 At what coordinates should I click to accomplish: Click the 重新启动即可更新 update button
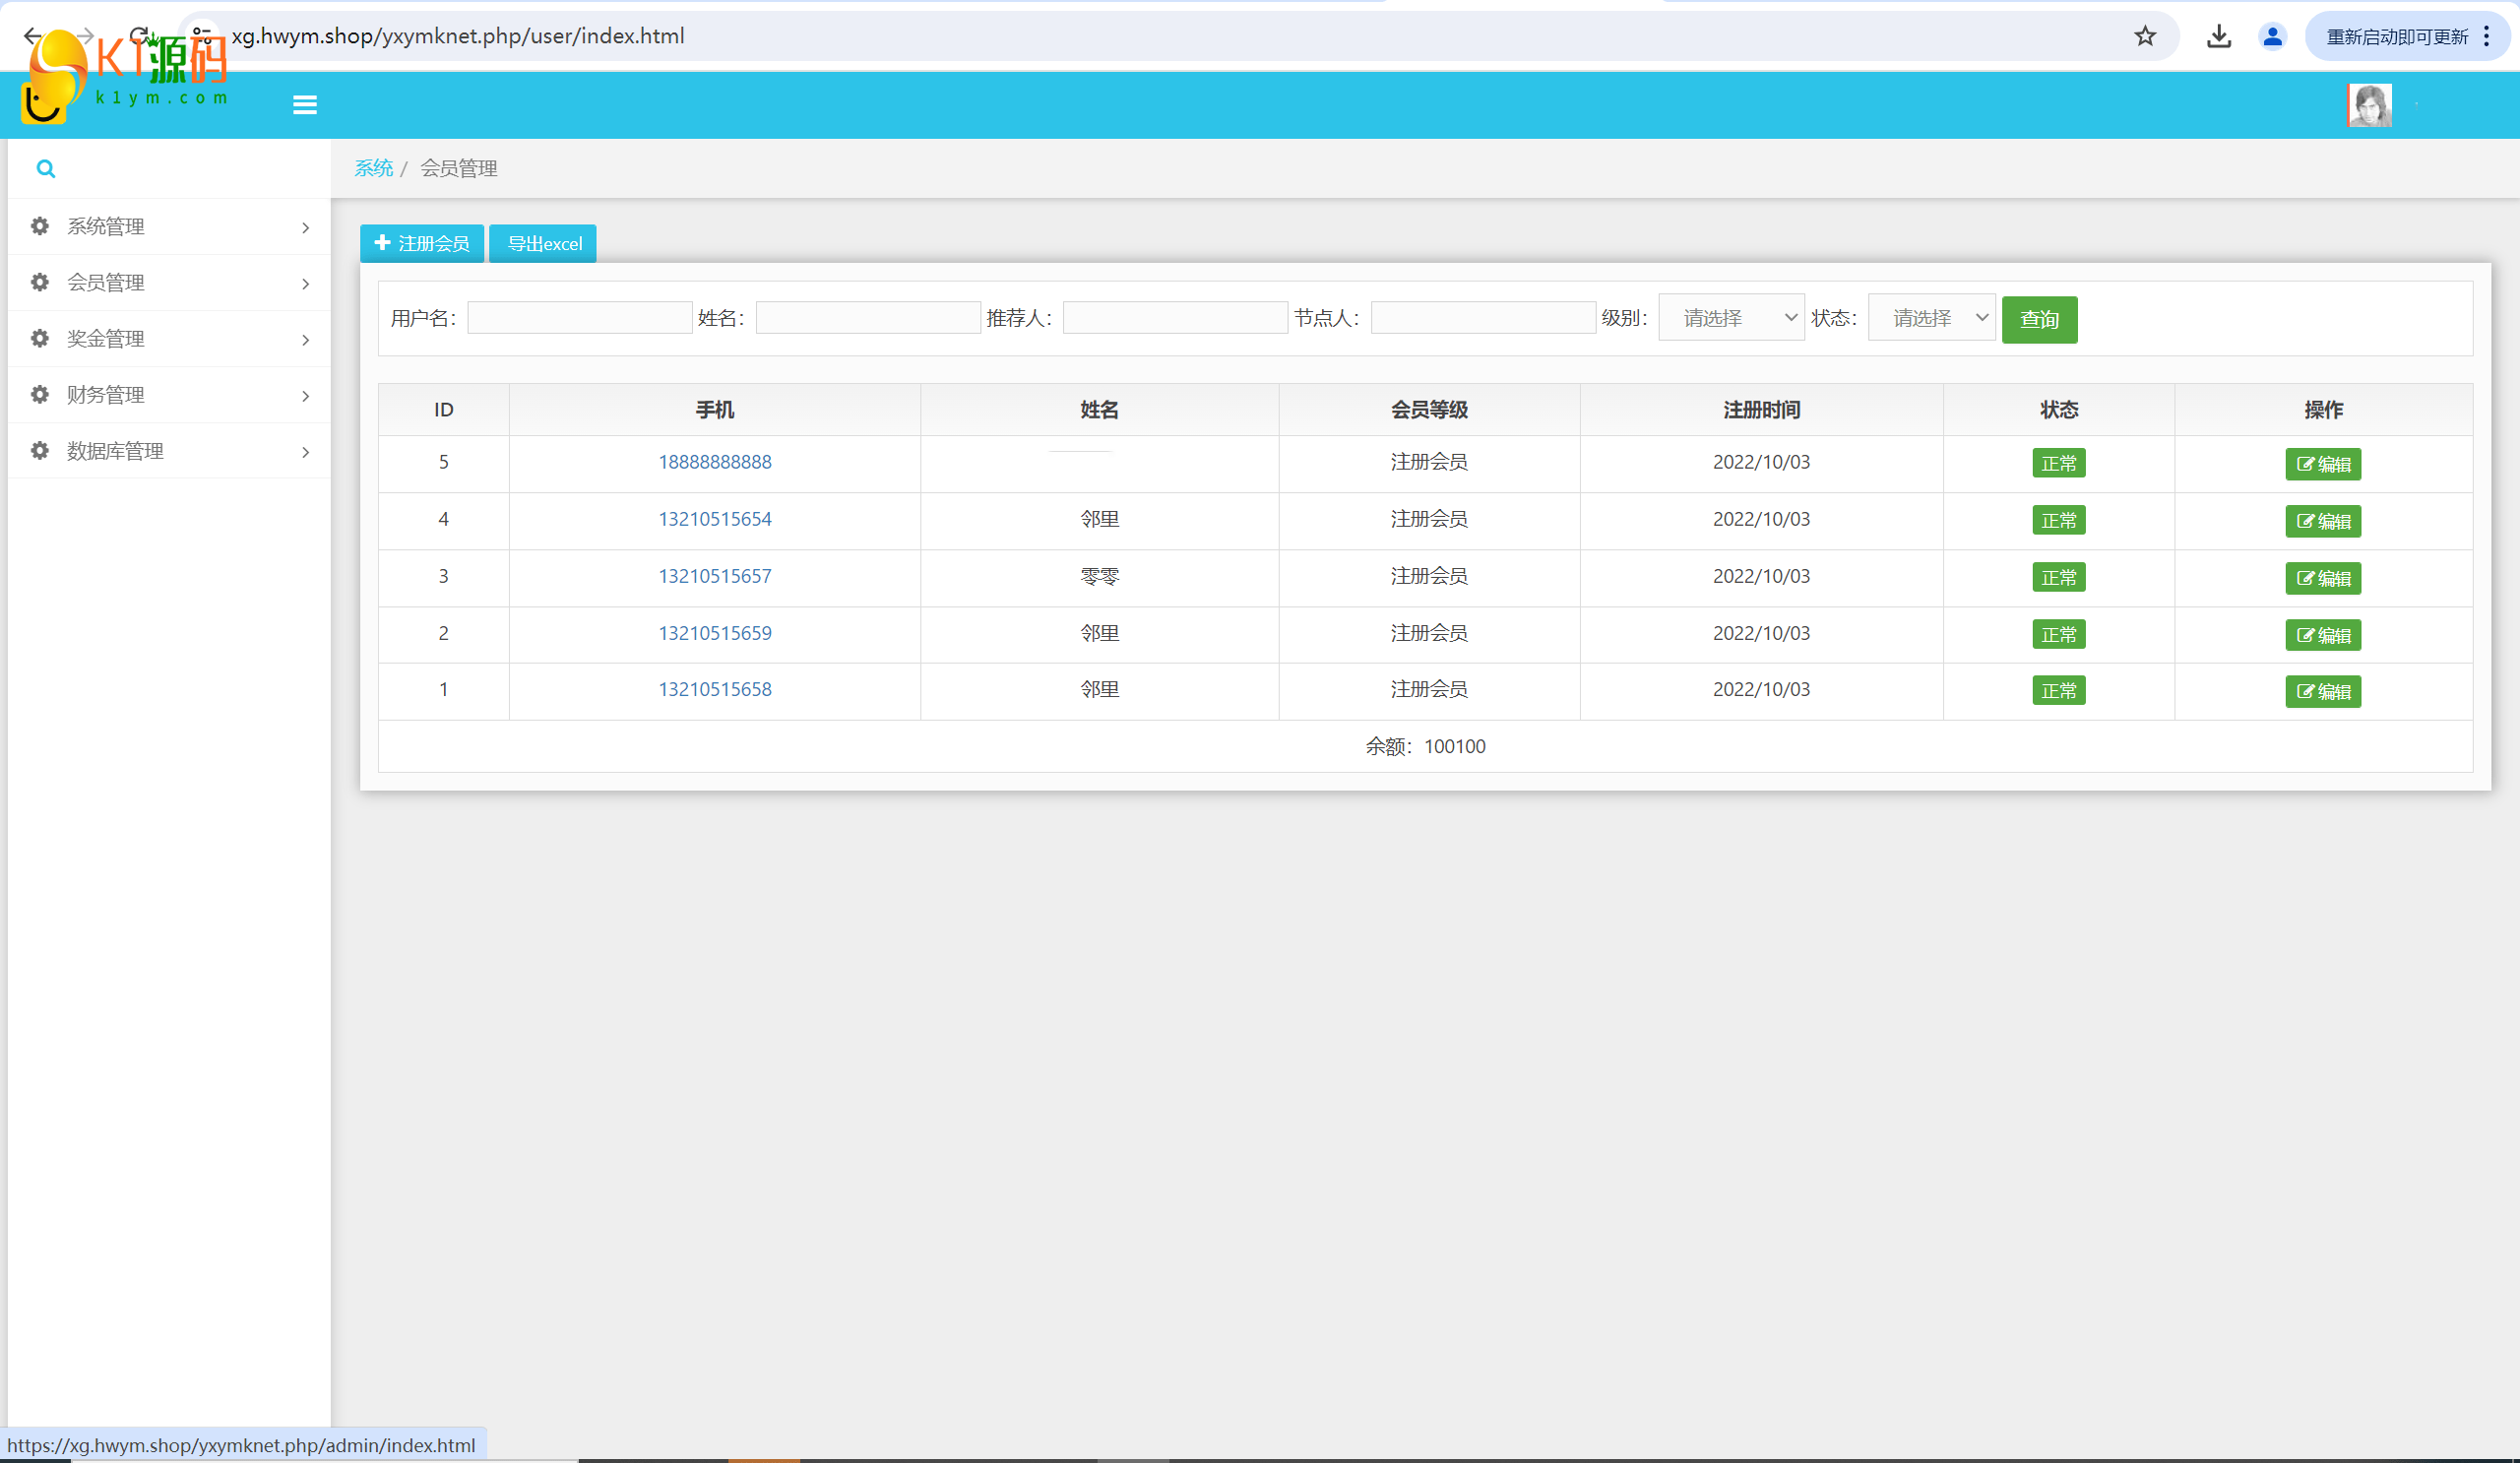[2397, 37]
